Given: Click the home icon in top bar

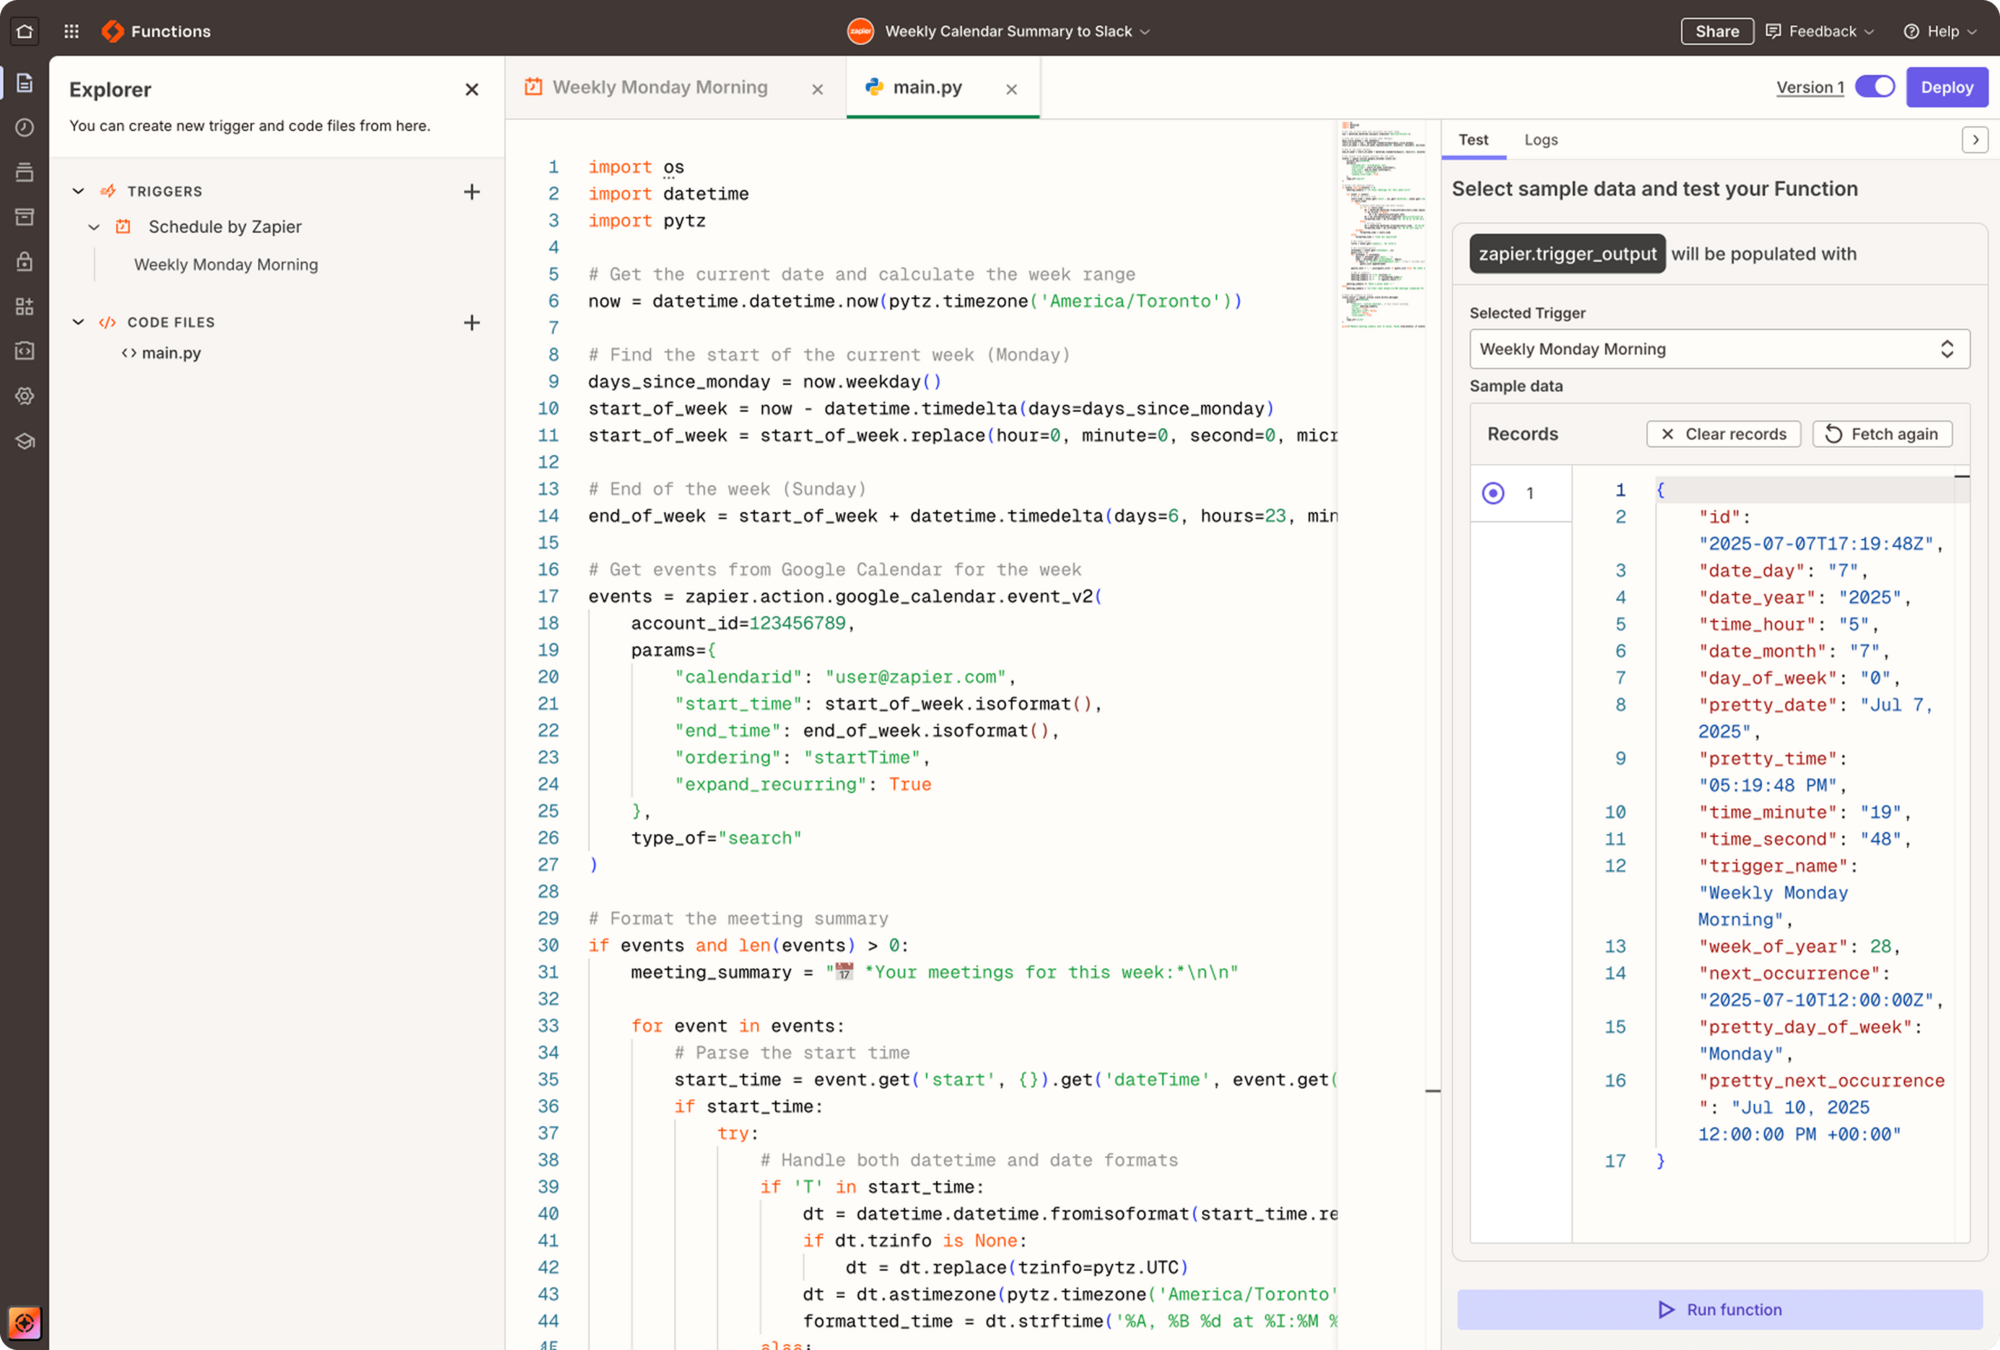Looking at the screenshot, I should tap(25, 31).
